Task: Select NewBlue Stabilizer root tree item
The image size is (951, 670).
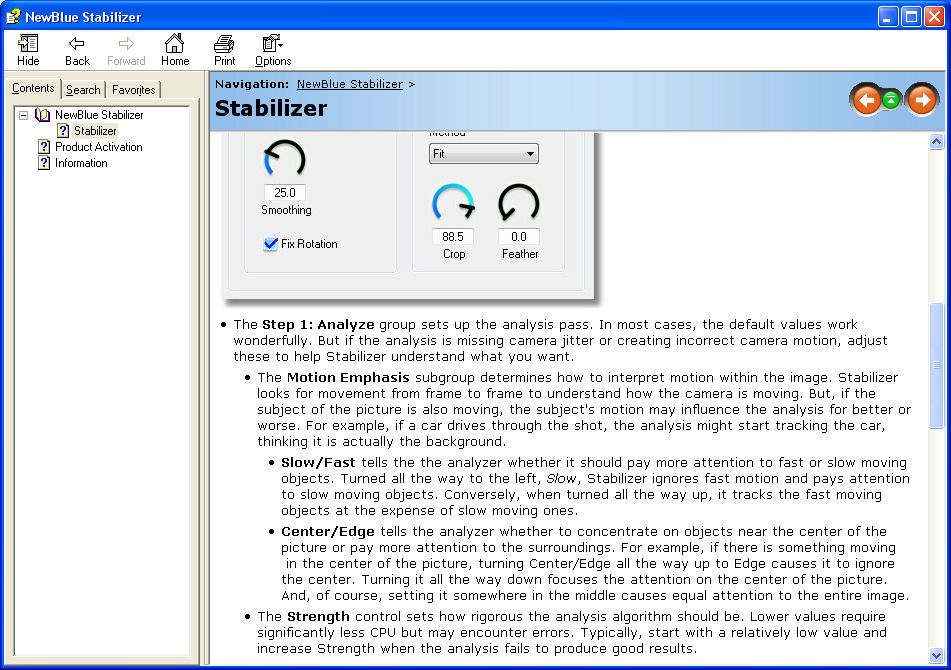Action: [x=99, y=115]
